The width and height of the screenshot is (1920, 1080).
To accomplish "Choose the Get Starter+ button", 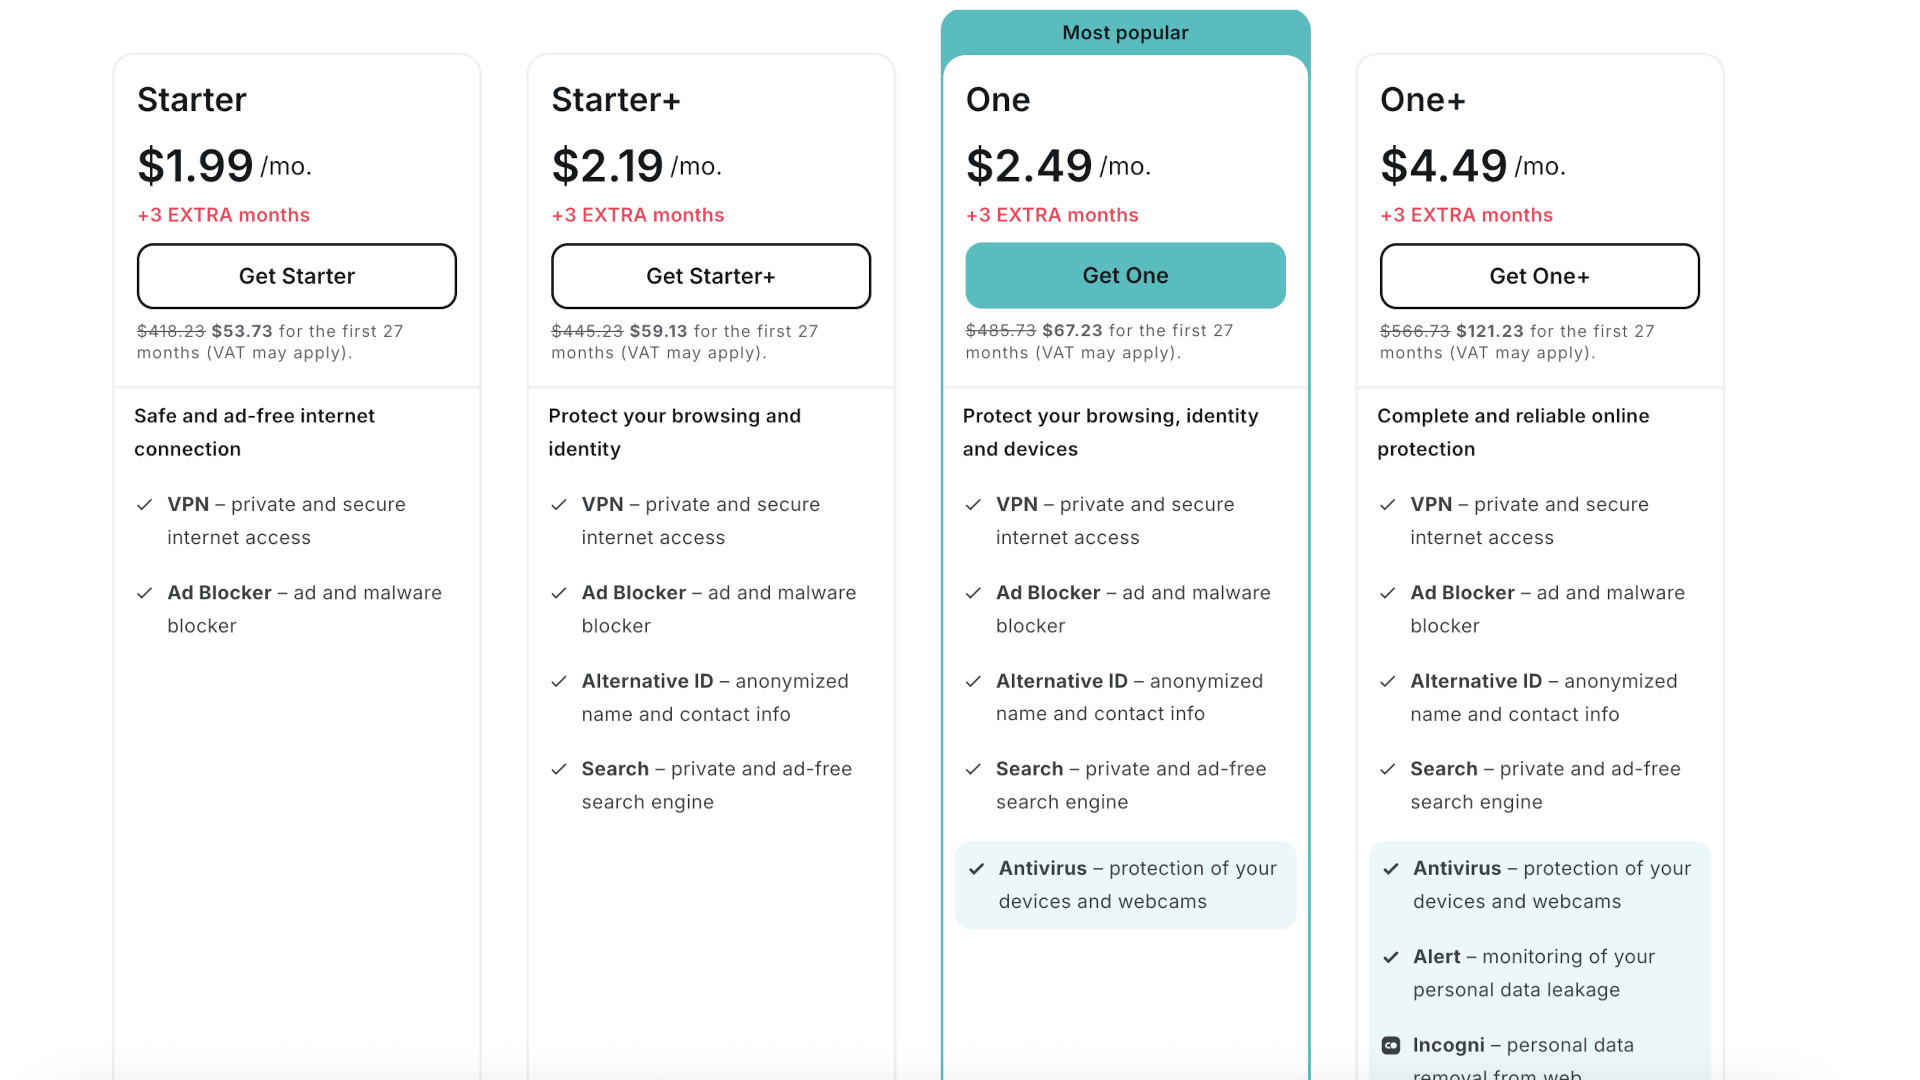I will point(710,276).
